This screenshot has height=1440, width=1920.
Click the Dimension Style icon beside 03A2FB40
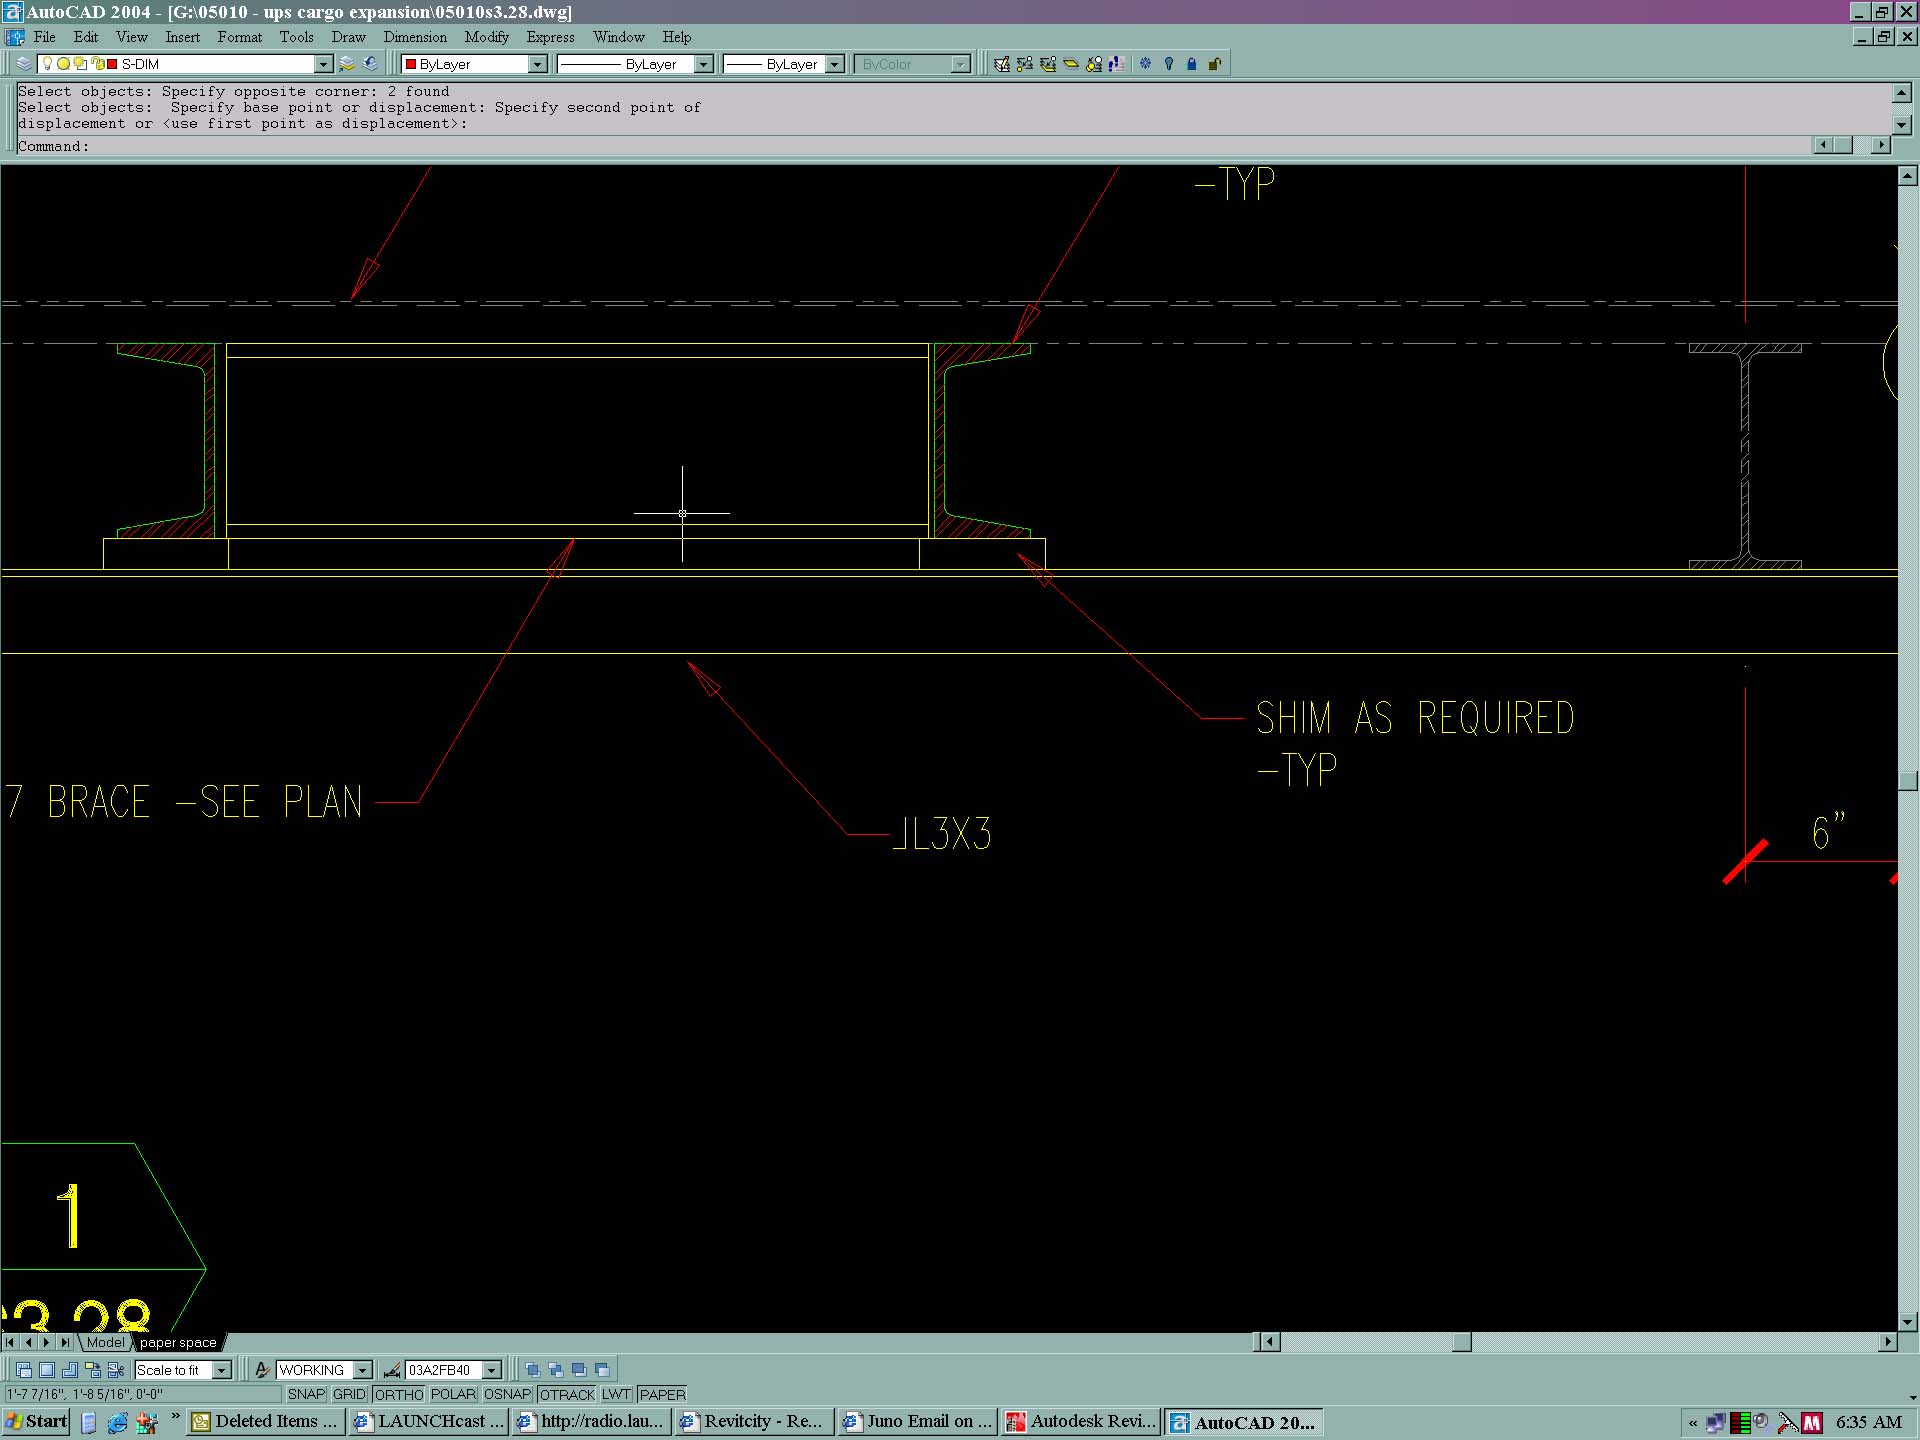392,1370
